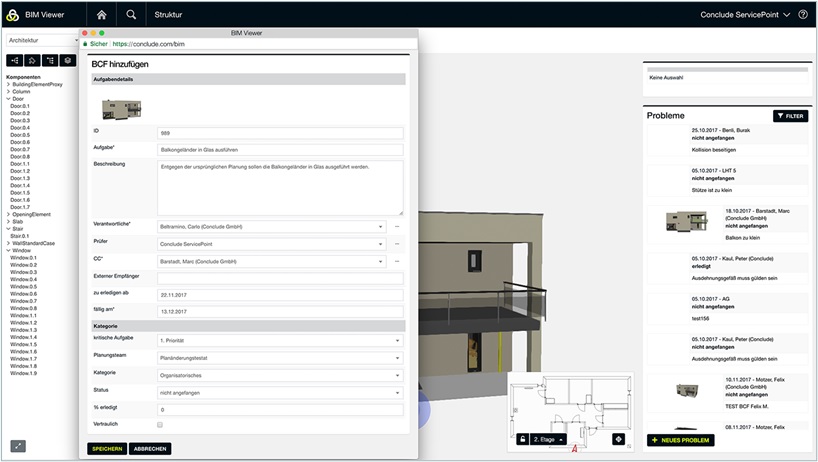
Task: Go to the home icon in top bar
Action: click(x=102, y=15)
